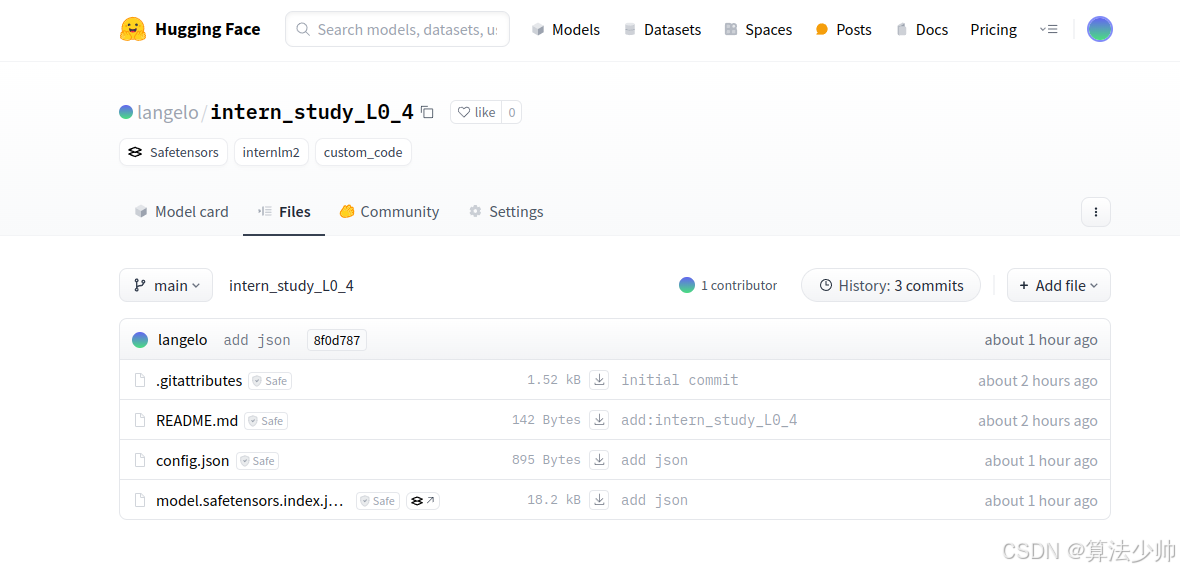Click the file icon beside README.md
This screenshot has height=571, width=1180.
pos(139,420)
